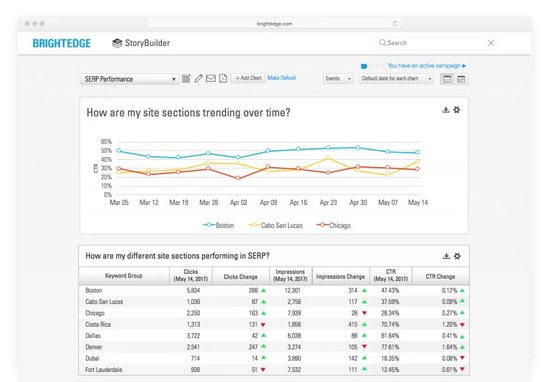Click the StoryBuilder title text
This screenshot has height=382, width=550.
pyautogui.click(x=147, y=43)
